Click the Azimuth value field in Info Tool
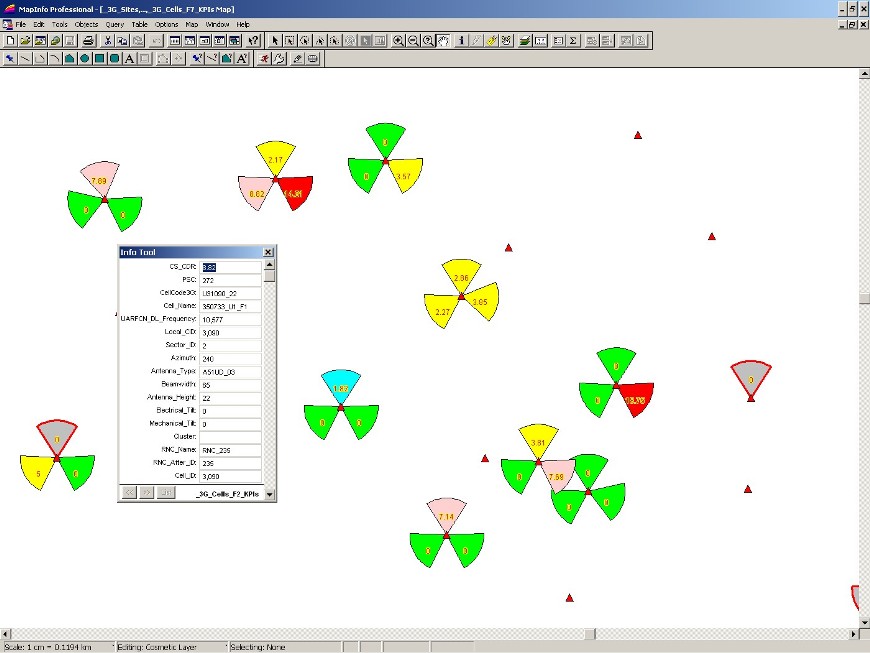The height and width of the screenshot is (653, 870). [x=230, y=358]
